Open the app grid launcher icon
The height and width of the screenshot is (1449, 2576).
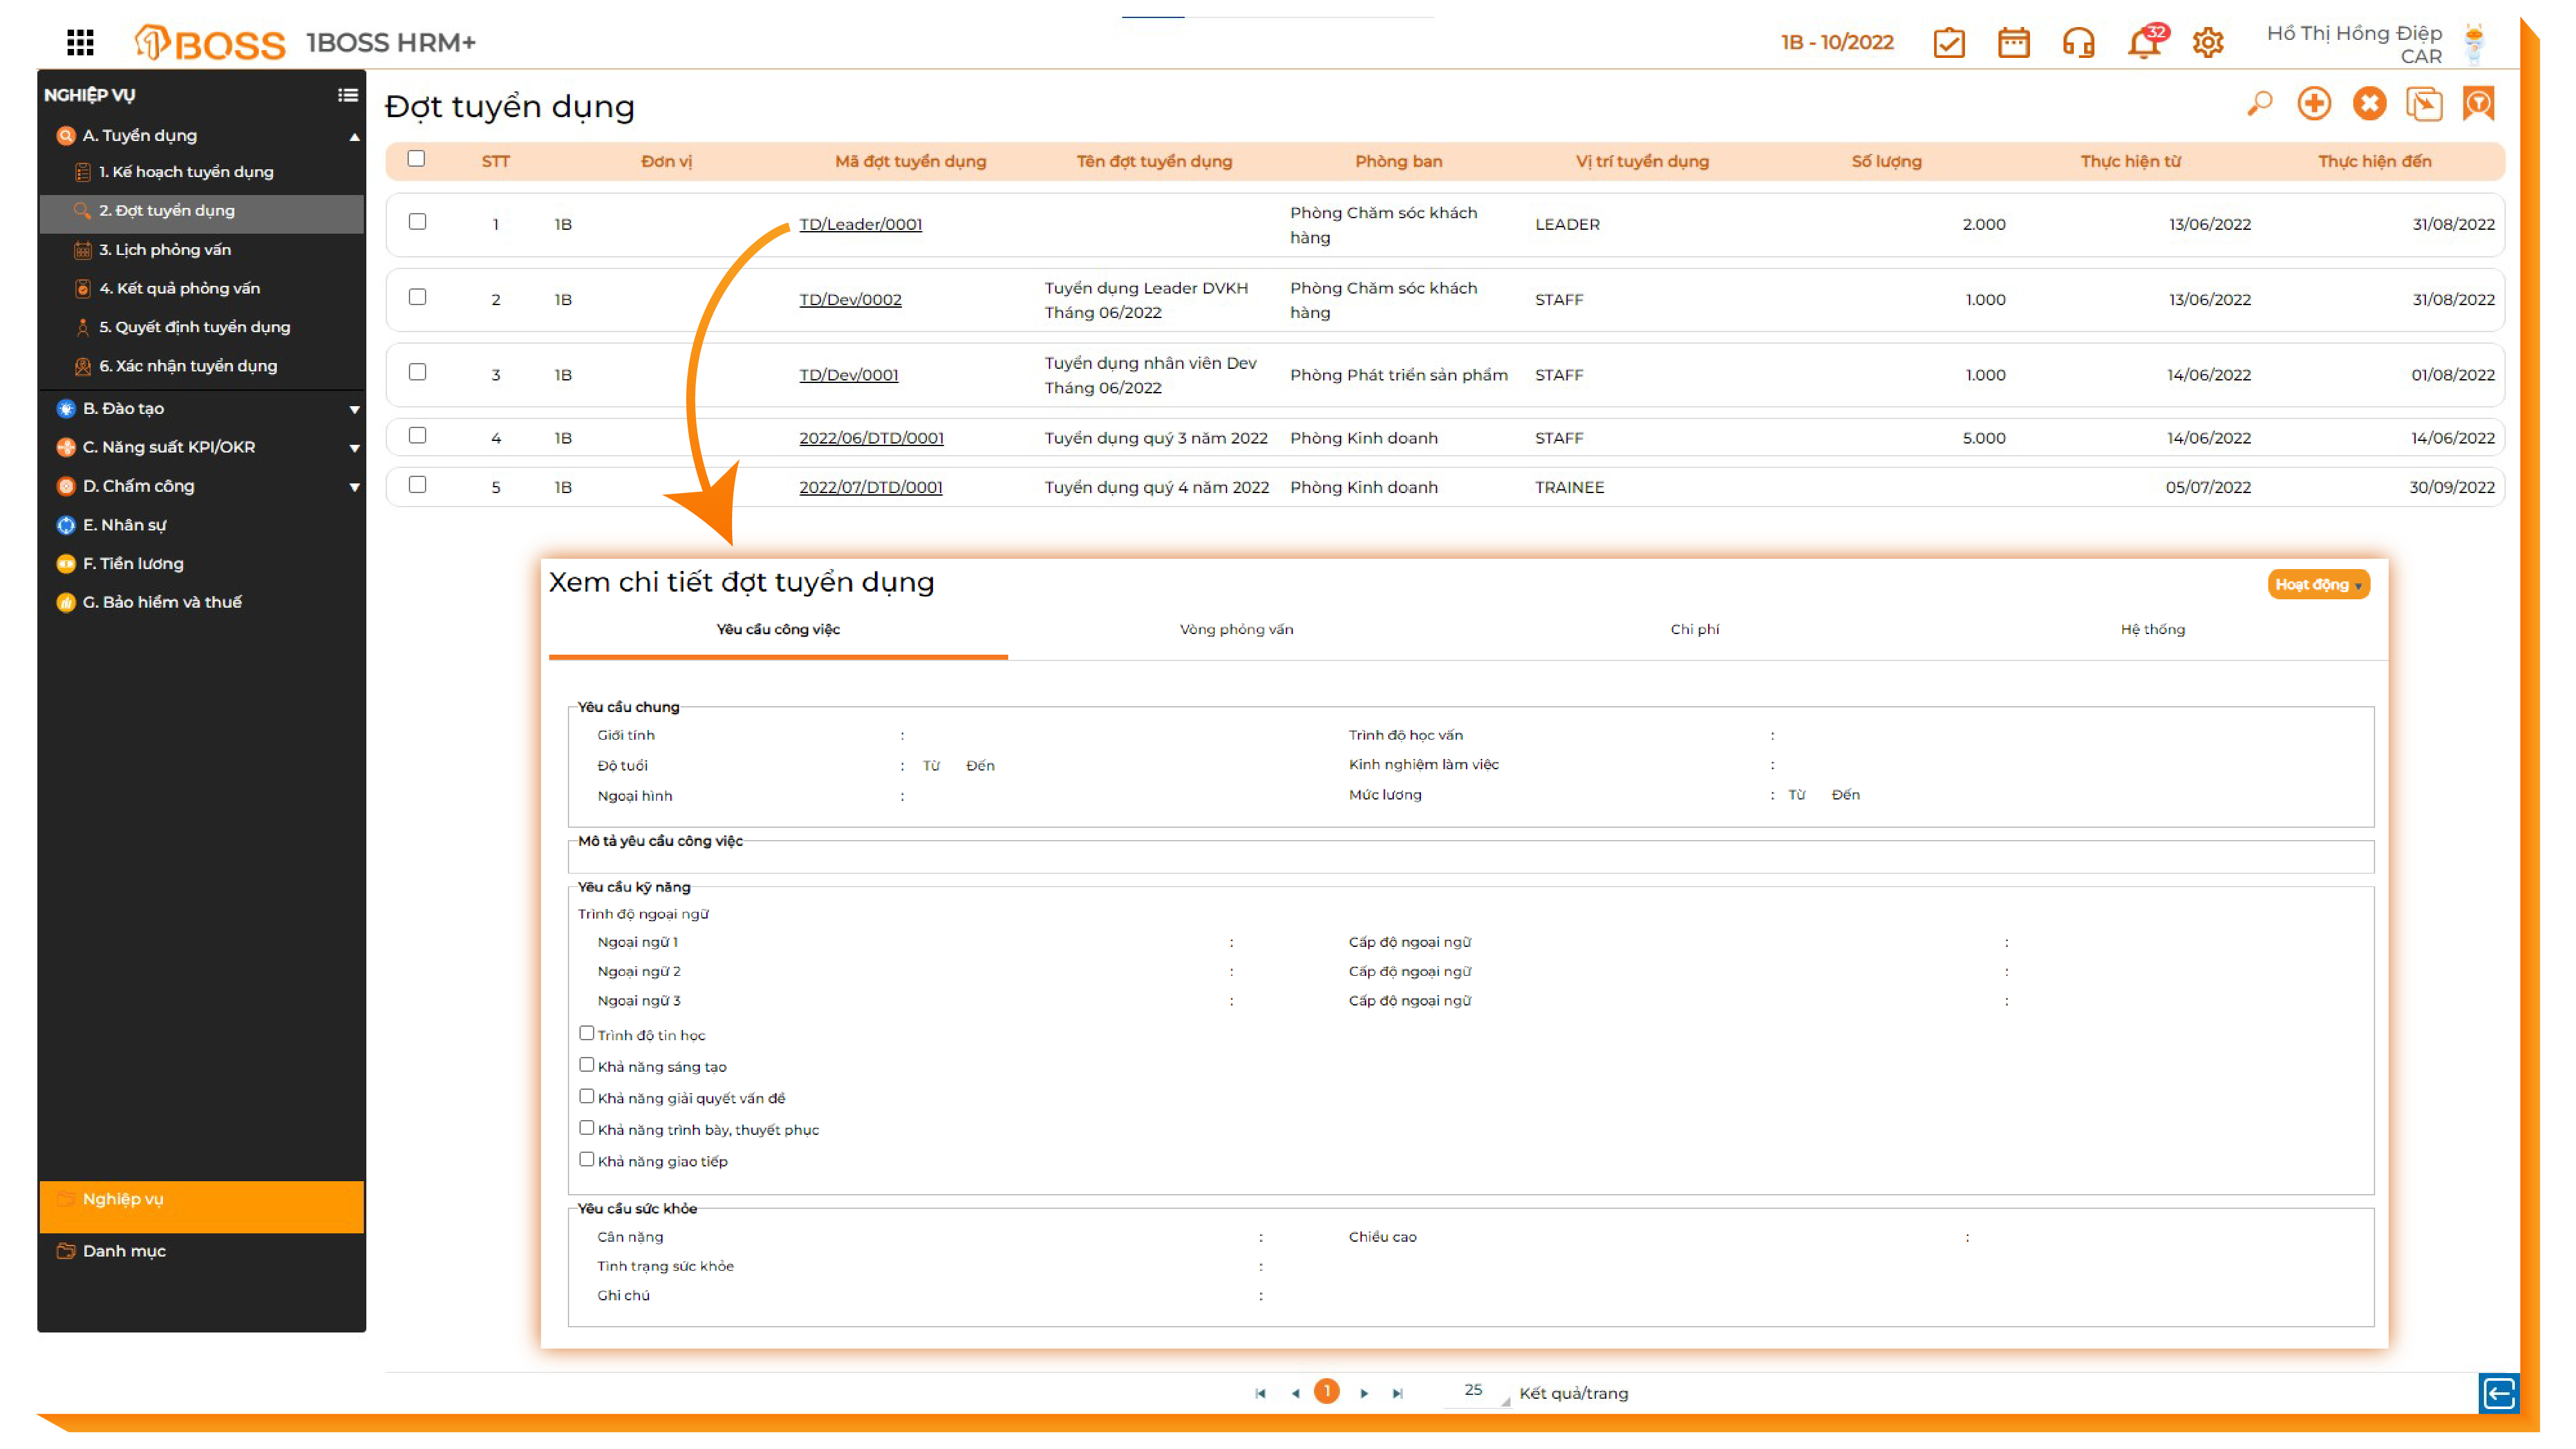point(80,42)
